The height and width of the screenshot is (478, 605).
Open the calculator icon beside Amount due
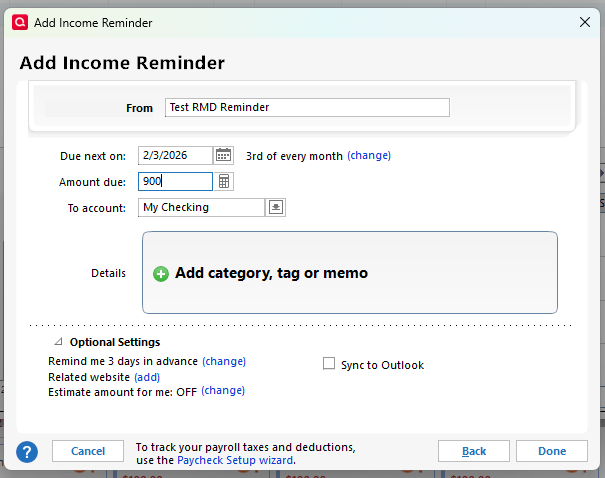225,181
